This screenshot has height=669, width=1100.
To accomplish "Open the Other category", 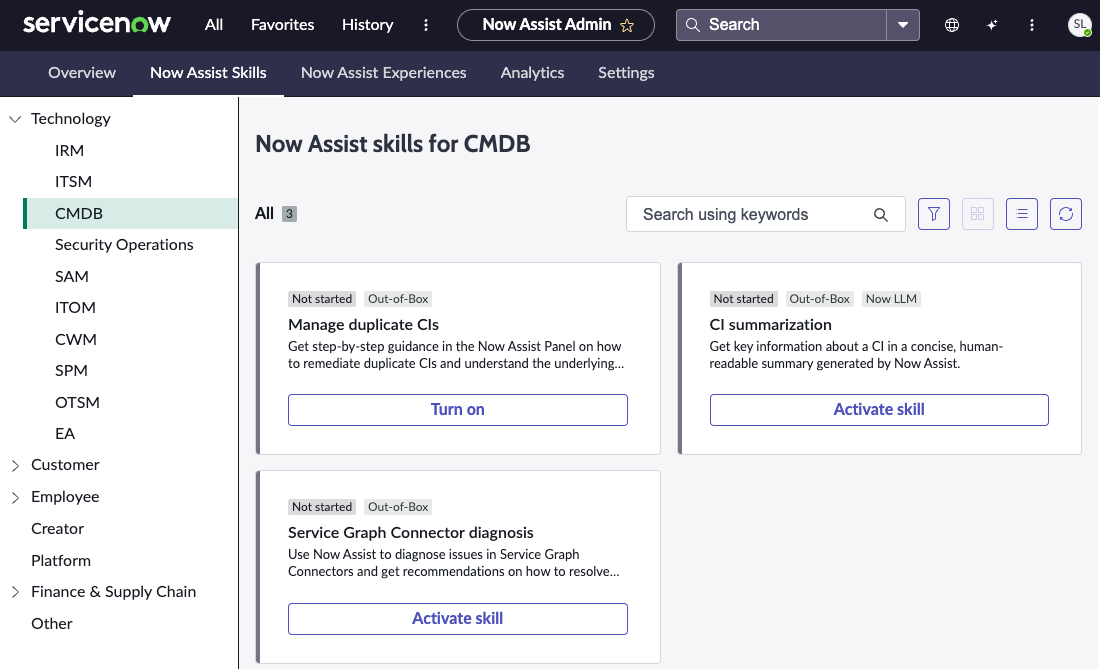I will click(x=51, y=624).
